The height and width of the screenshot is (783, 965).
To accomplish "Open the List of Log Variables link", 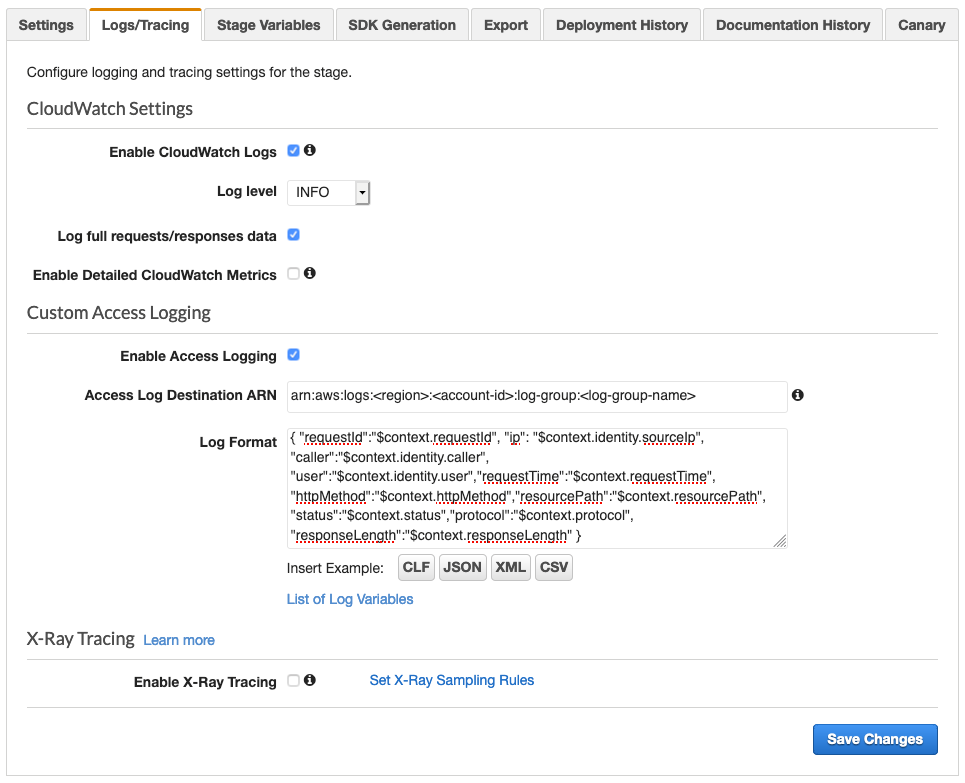I will [x=349, y=598].
